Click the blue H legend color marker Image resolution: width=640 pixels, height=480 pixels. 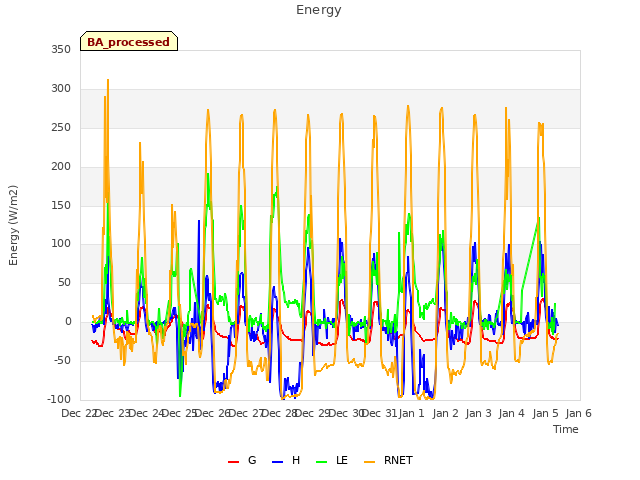(x=277, y=462)
